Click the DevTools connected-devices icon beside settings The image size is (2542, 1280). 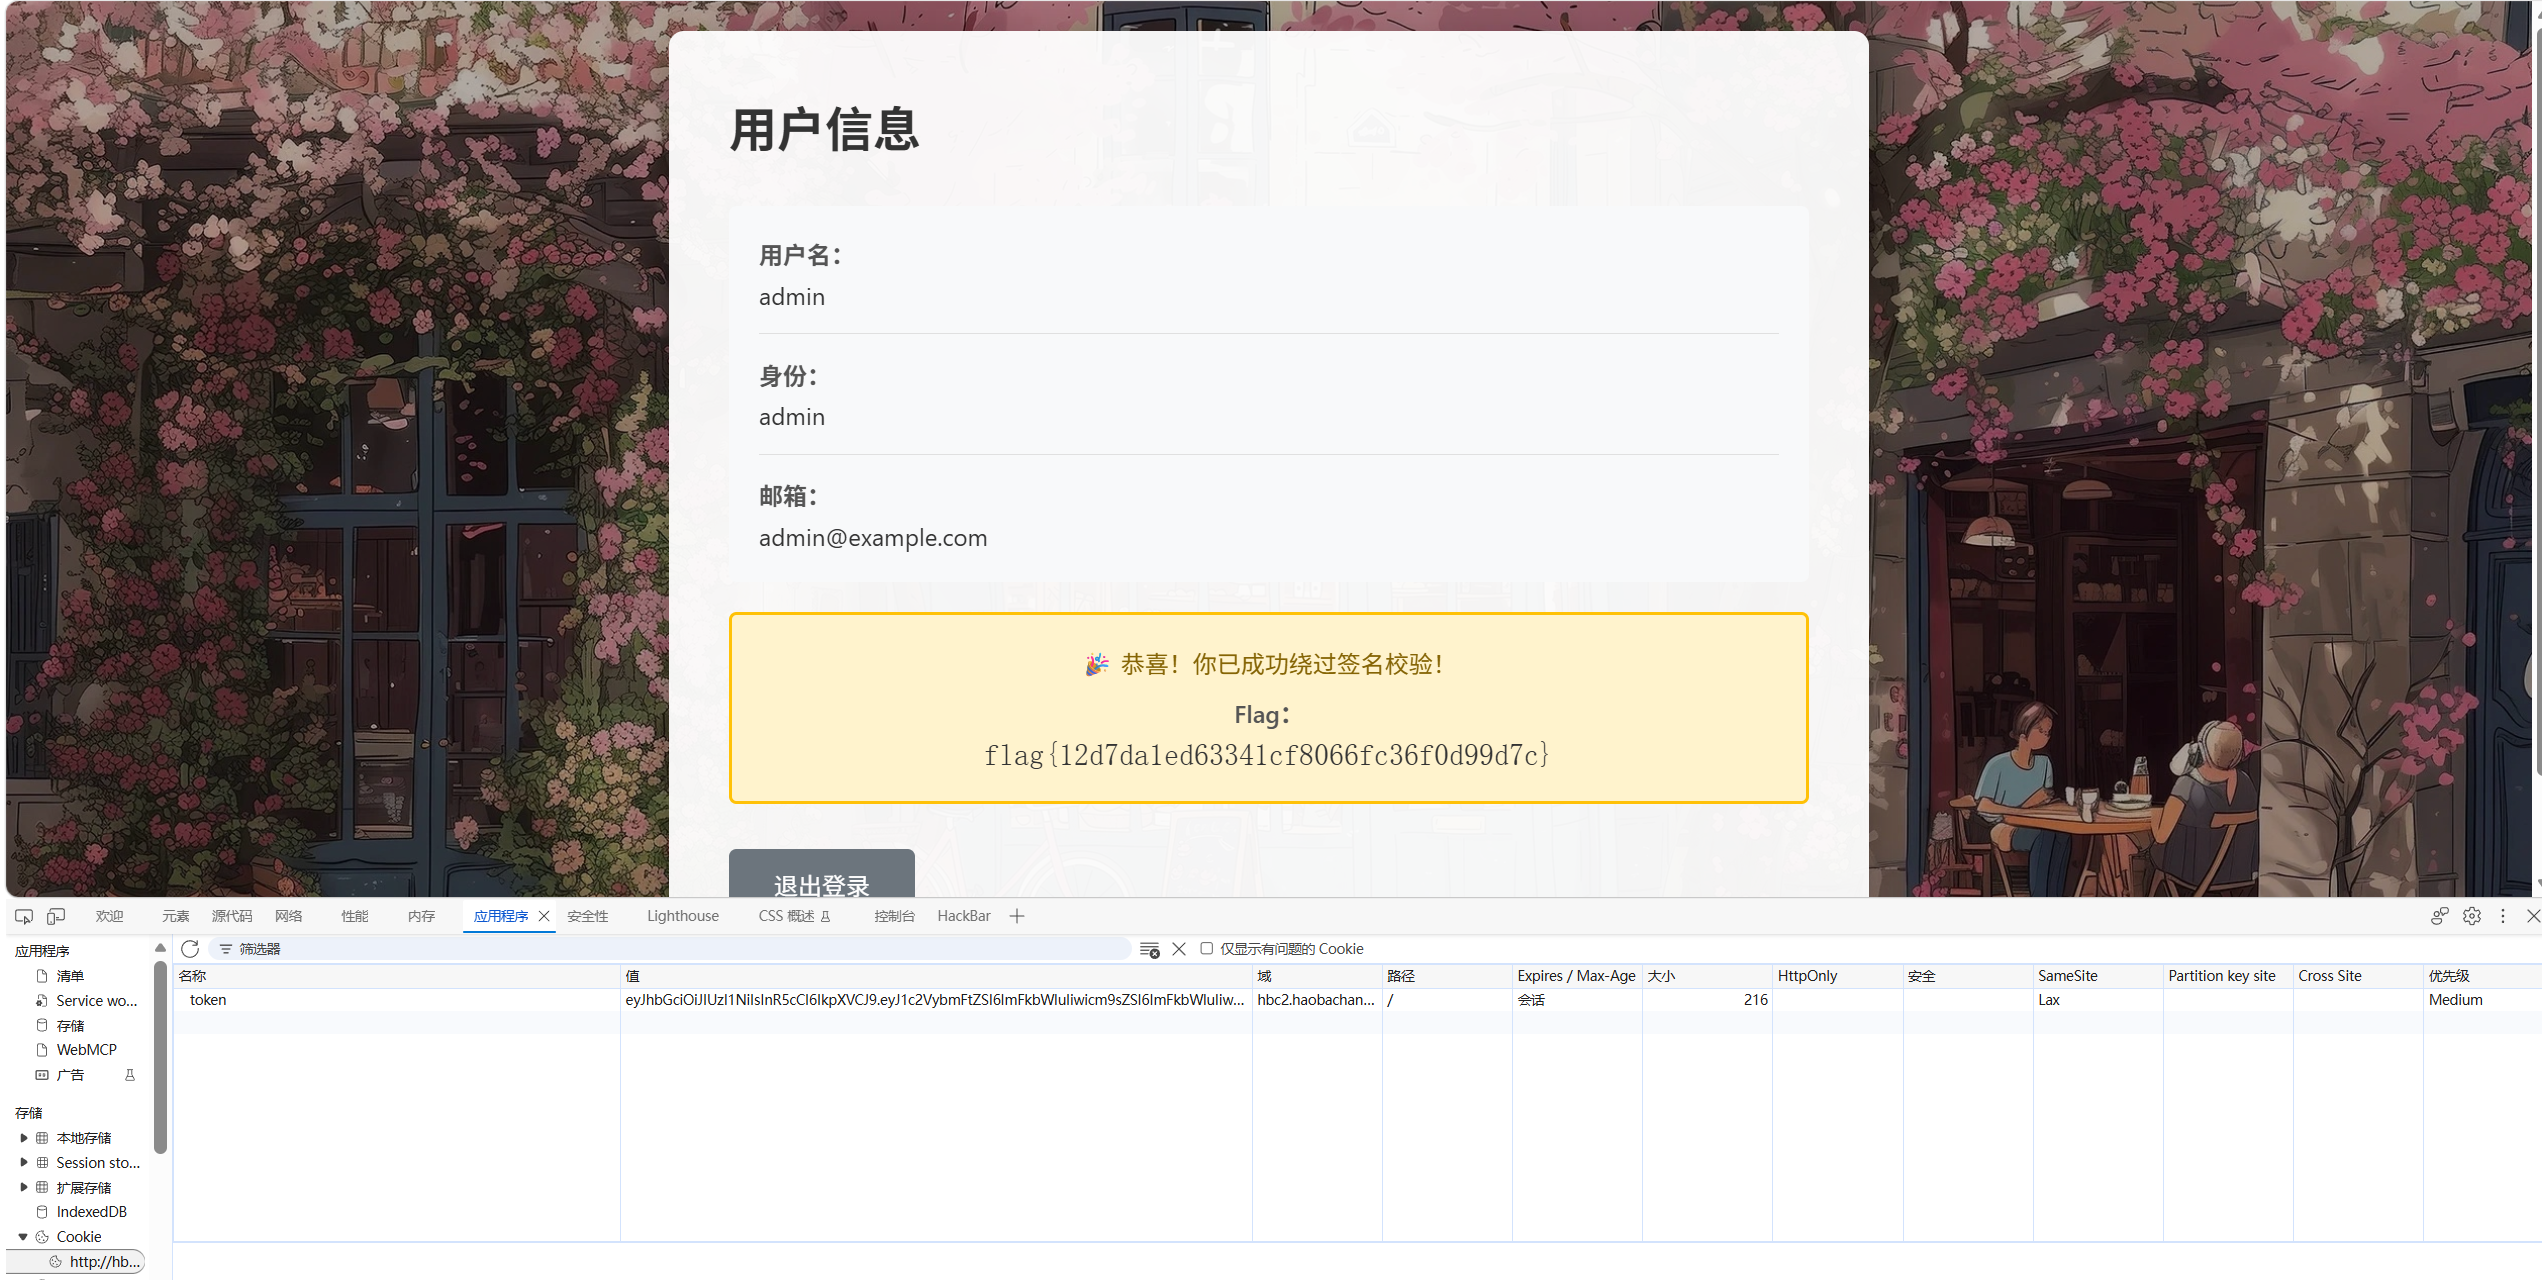click(x=2440, y=916)
